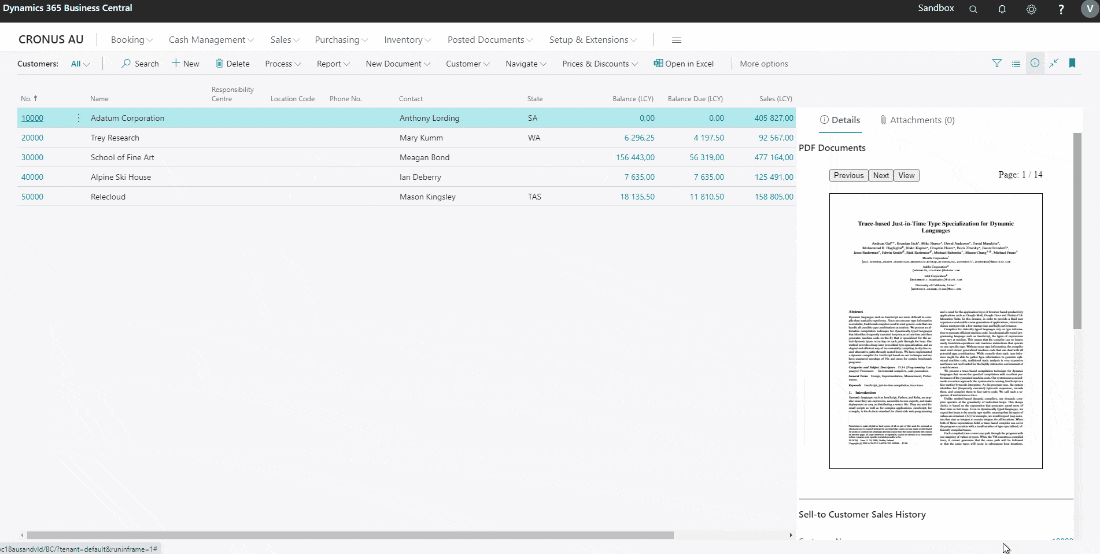This screenshot has height=554, width=1100.
Task: Open the filter pane icon
Action: pos(996,63)
